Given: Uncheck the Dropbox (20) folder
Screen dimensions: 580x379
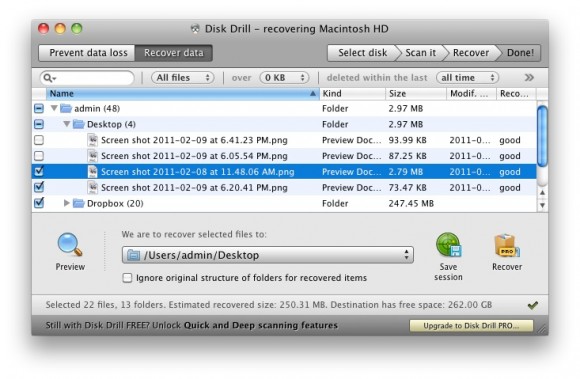Looking at the screenshot, I should point(39,203).
